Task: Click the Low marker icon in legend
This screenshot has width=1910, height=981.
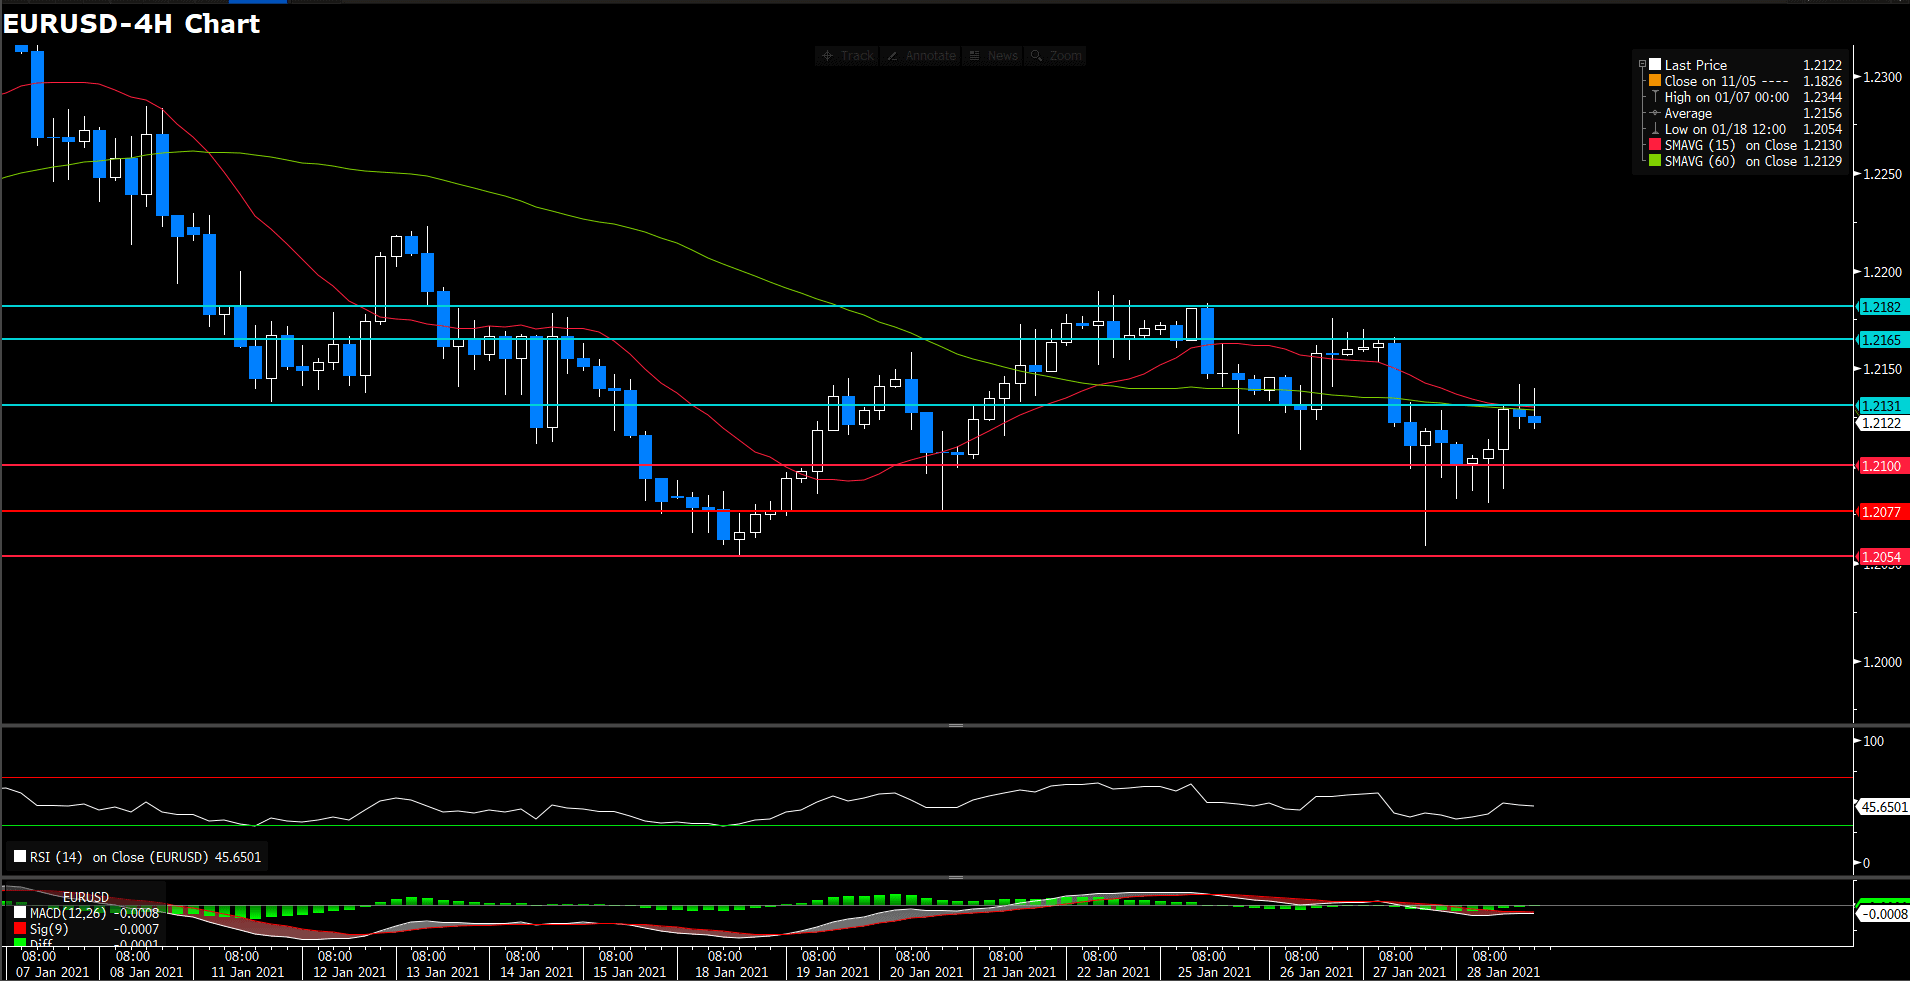Action: coord(1655,129)
